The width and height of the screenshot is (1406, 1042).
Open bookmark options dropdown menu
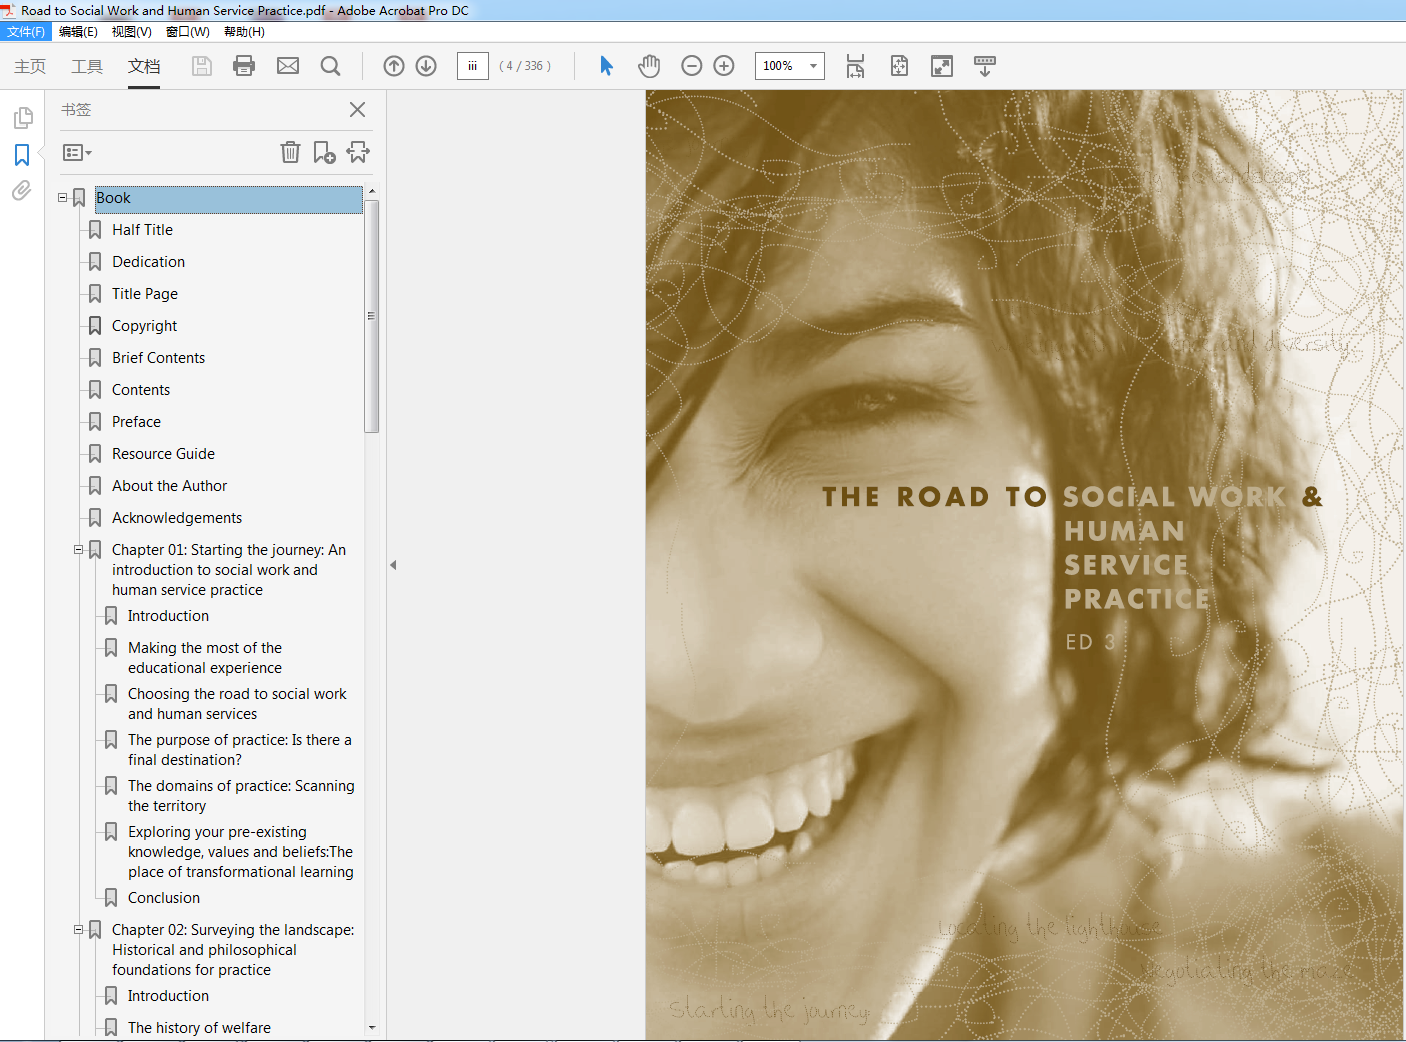[x=77, y=152]
